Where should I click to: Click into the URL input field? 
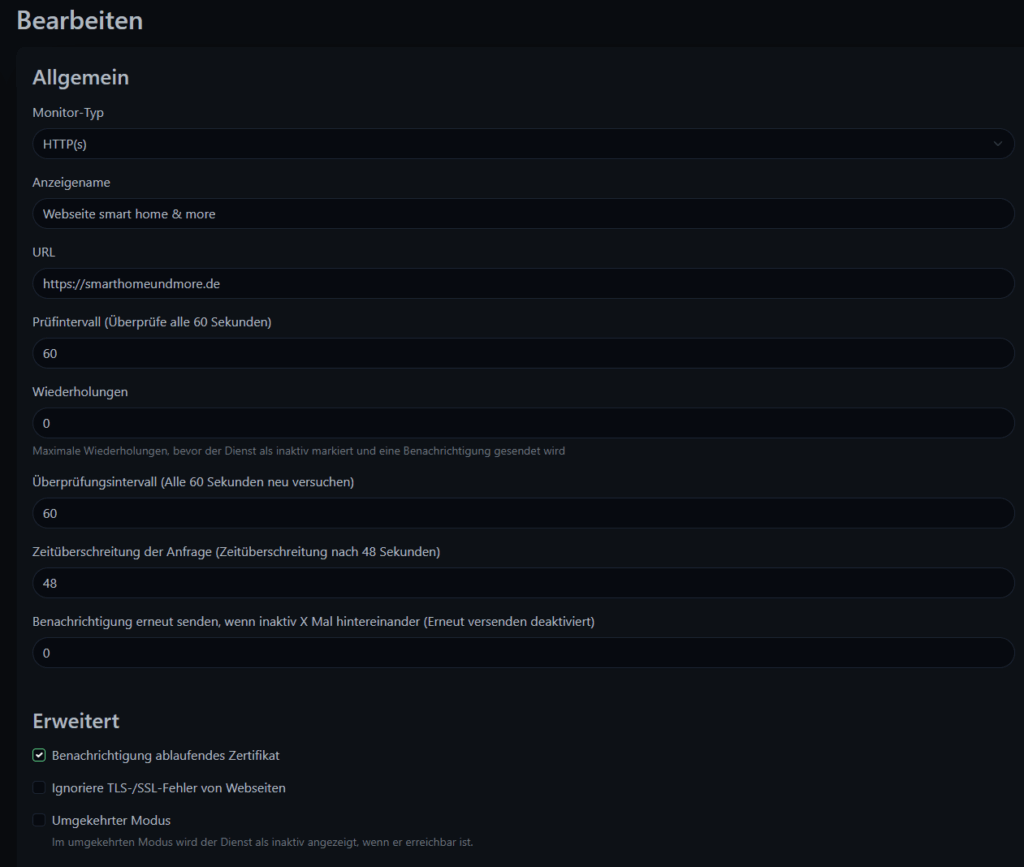point(523,283)
